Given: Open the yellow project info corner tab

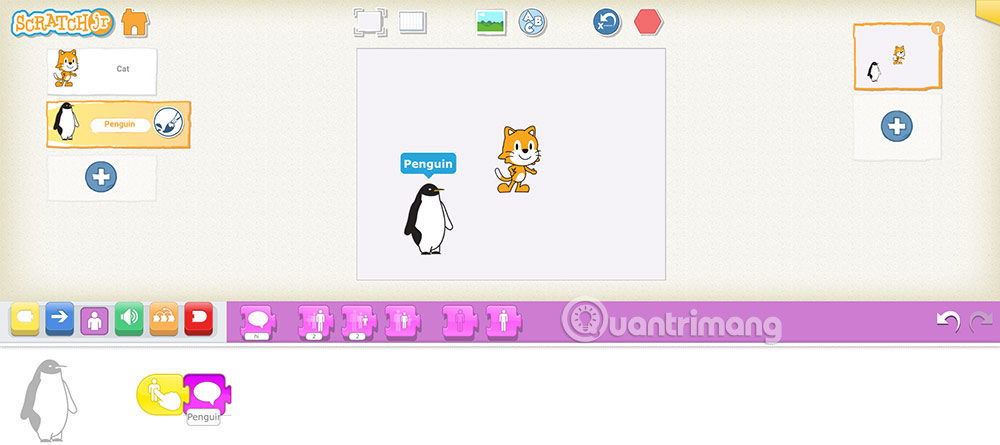Looking at the screenshot, I should pos(987,11).
